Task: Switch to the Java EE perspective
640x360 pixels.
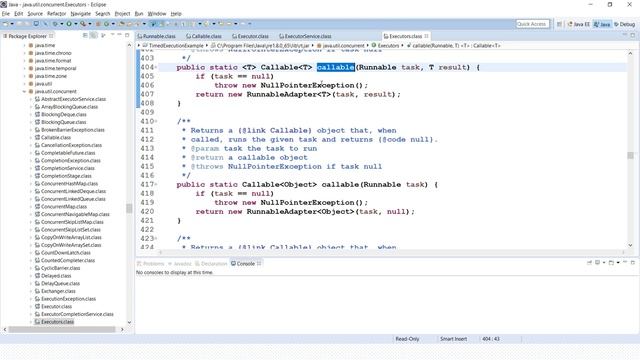Action: tap(578, 24)
